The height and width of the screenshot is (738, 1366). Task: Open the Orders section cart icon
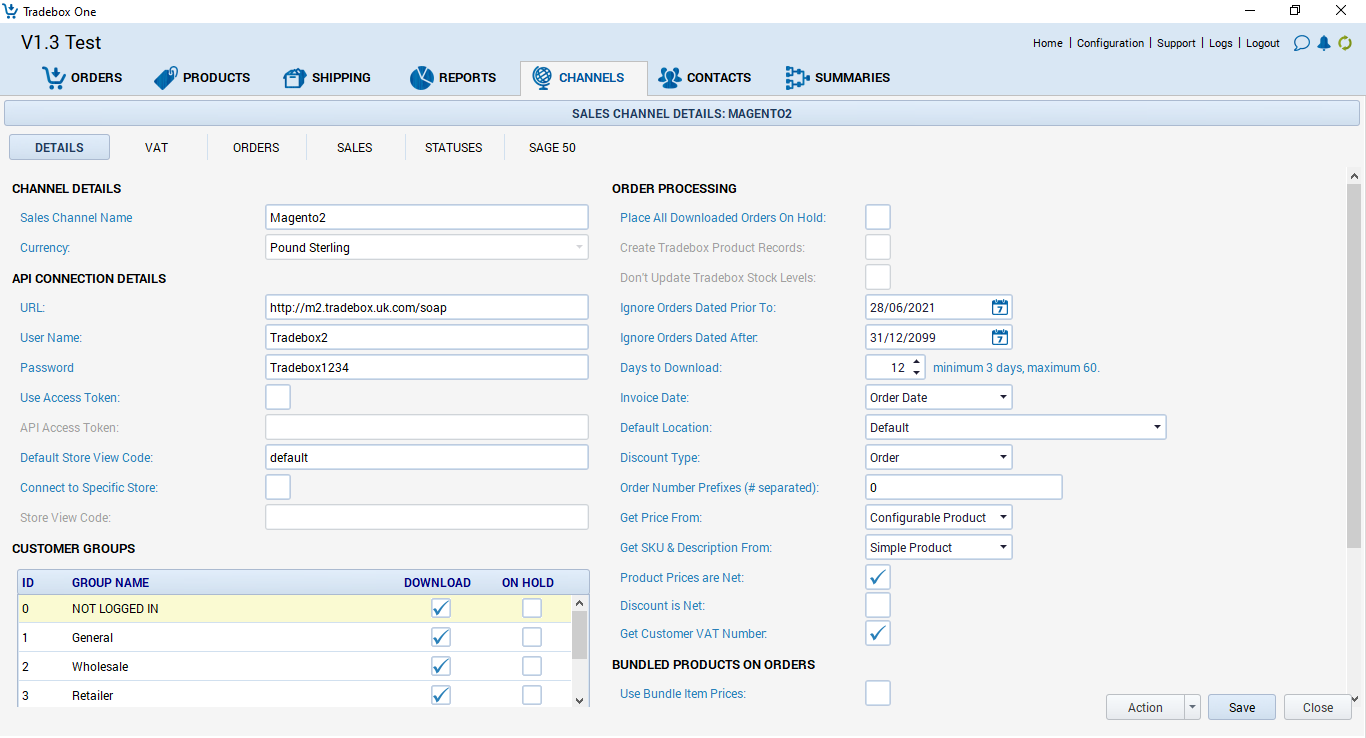tap(54, 77)
